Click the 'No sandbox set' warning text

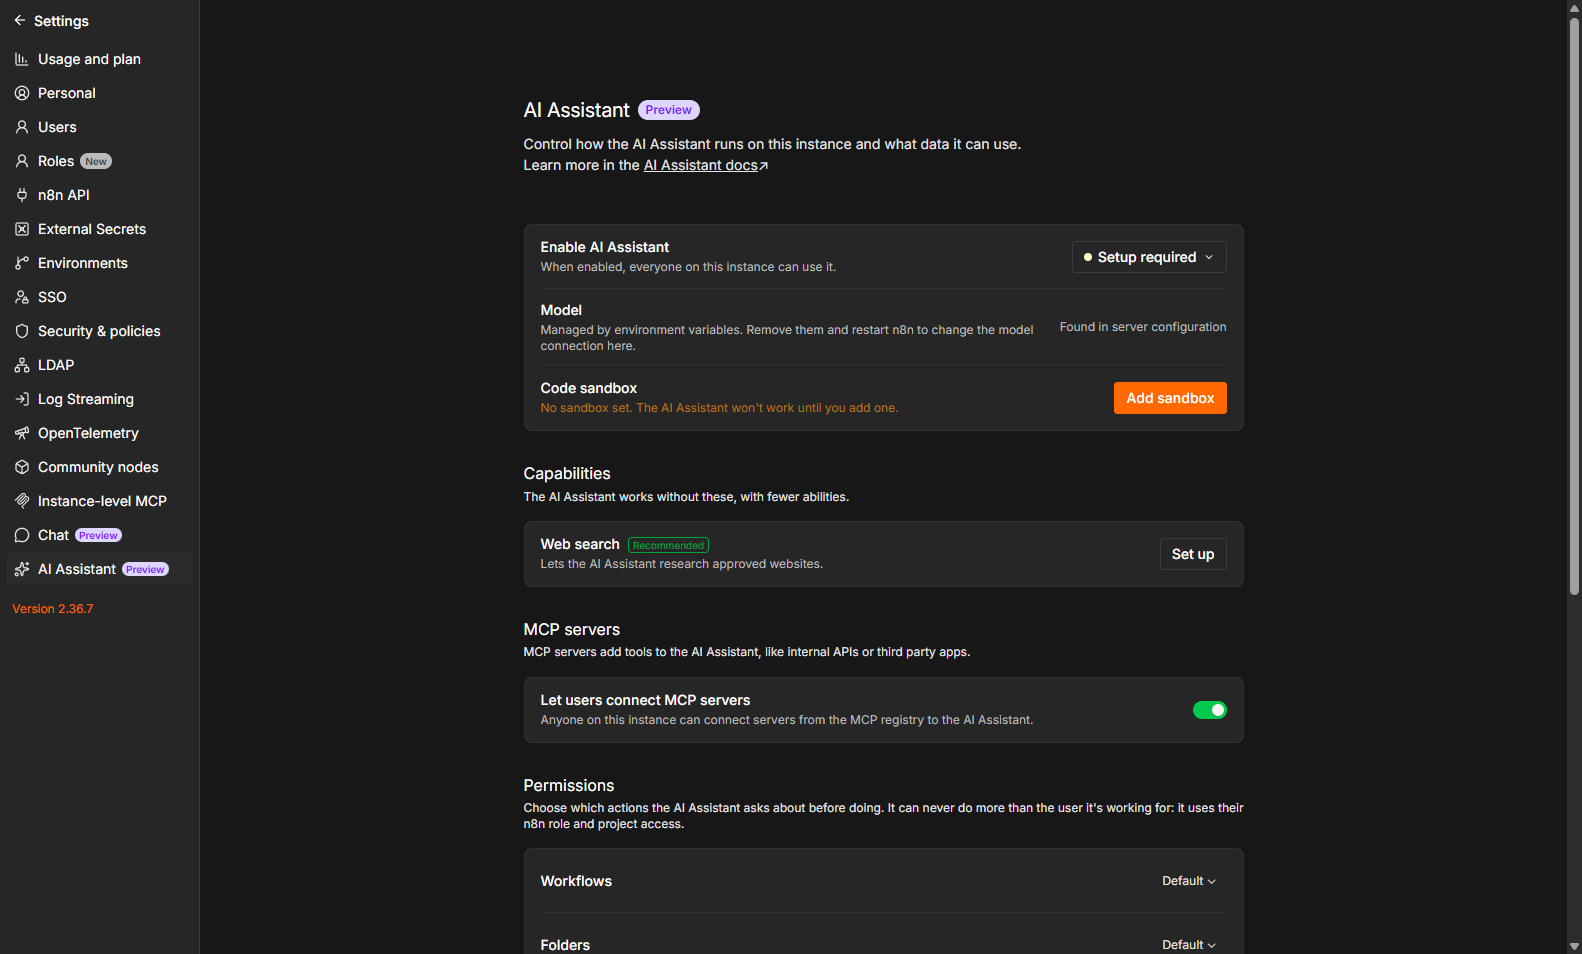[719, 408]
